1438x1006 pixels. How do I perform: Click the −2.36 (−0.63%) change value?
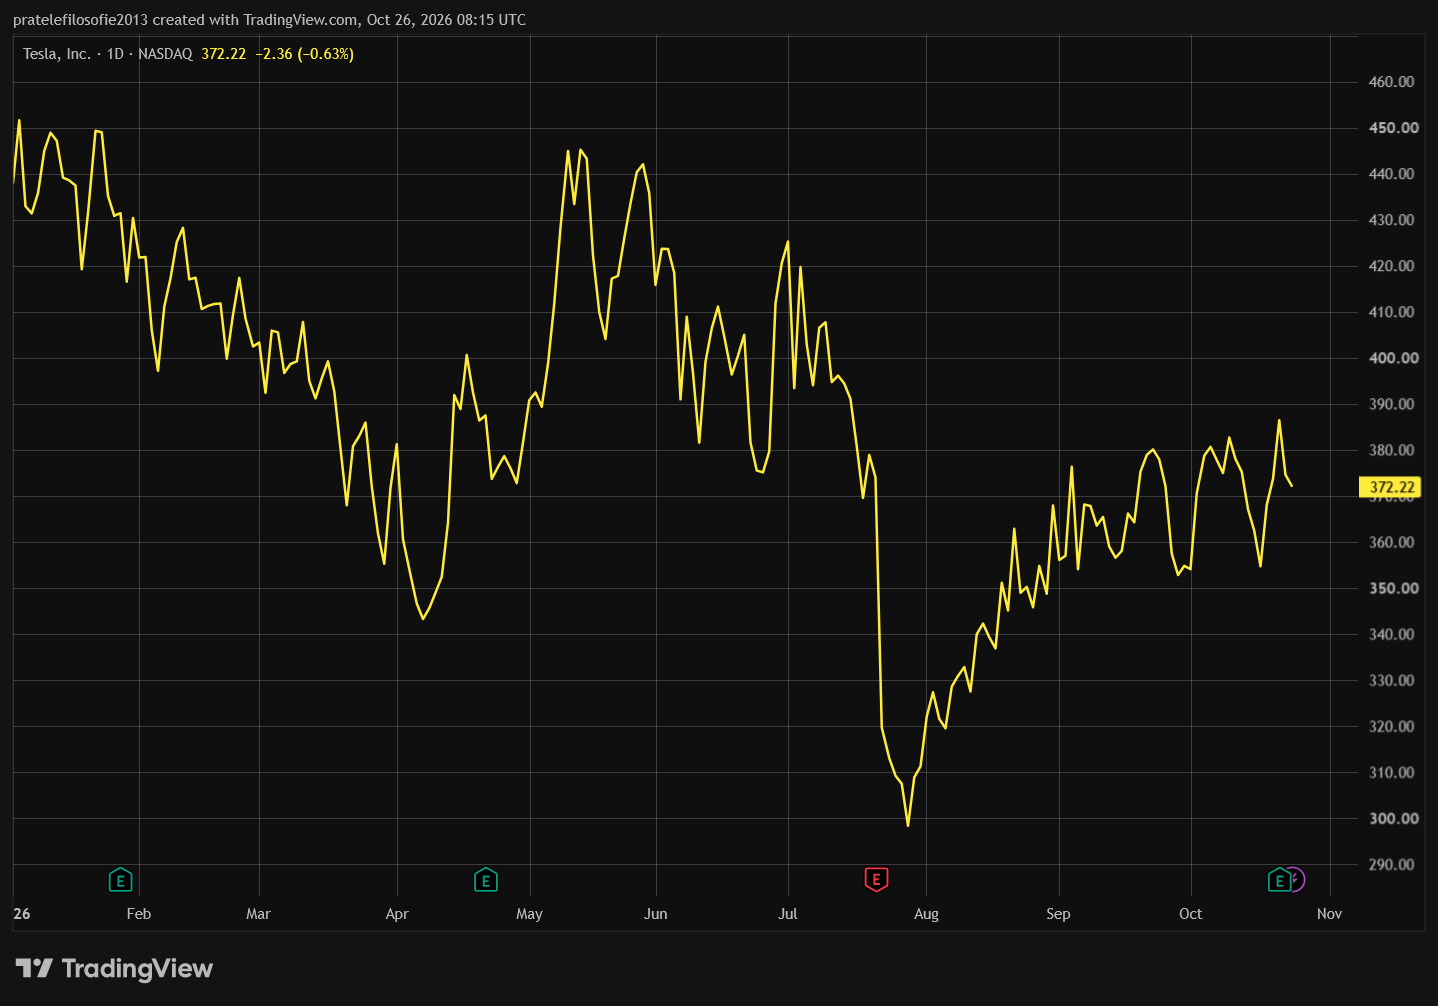304,54
